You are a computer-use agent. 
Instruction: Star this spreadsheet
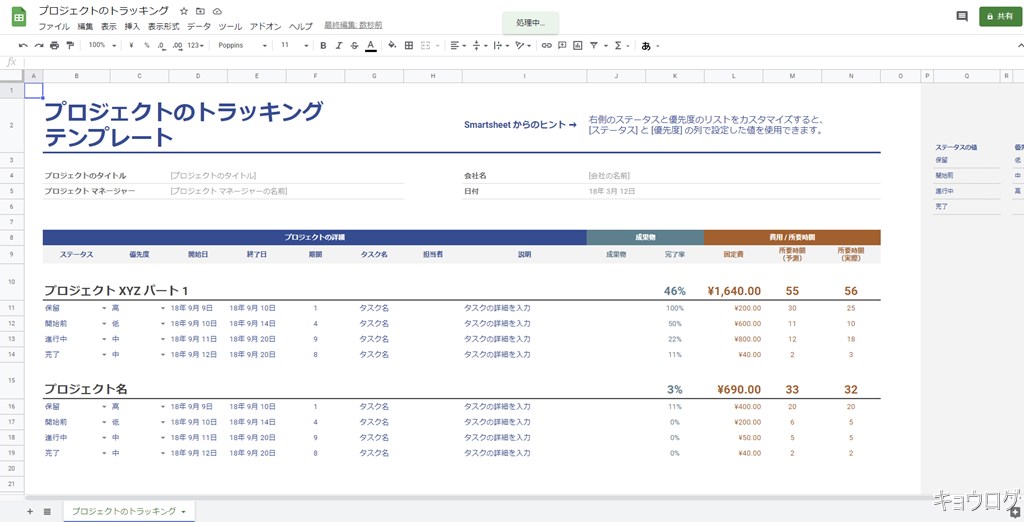click(x=184, y=11)
